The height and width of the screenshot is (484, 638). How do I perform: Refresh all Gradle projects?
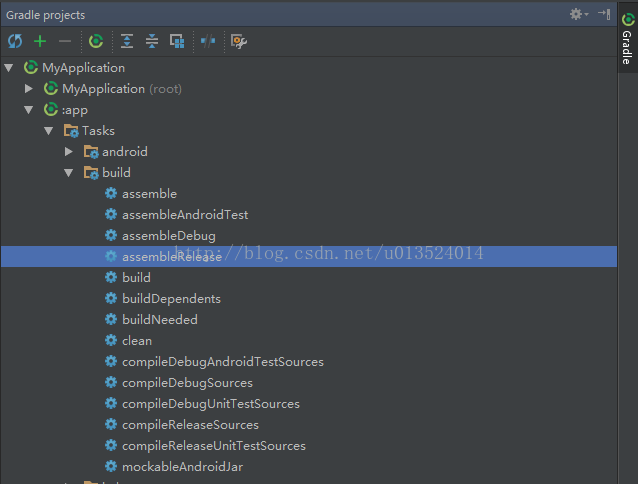tap(15, 41)
